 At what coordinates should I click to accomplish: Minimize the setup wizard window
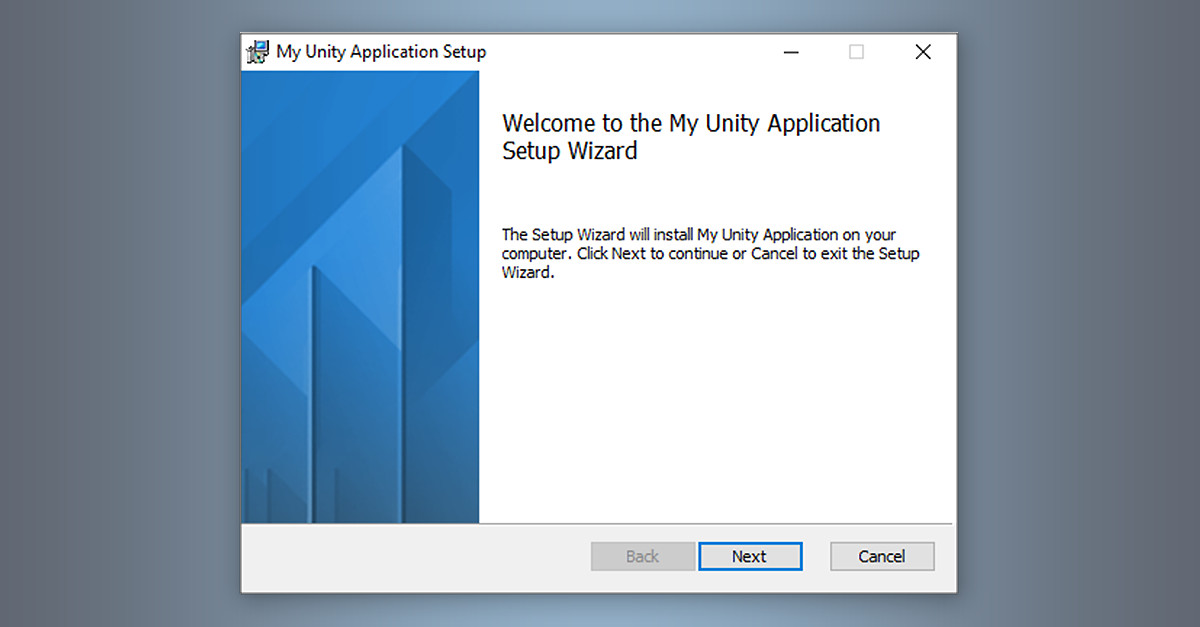[x=791, y=52]
